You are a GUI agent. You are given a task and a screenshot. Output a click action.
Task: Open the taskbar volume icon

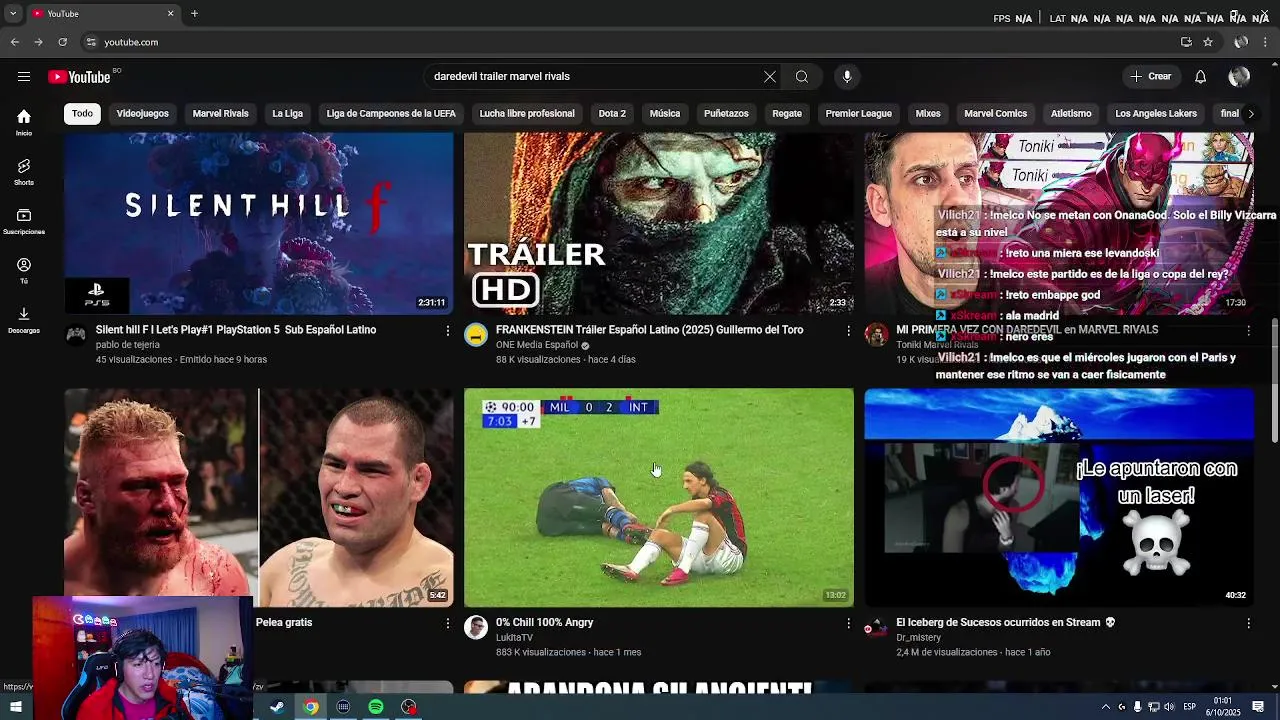tap(1169, 707)
